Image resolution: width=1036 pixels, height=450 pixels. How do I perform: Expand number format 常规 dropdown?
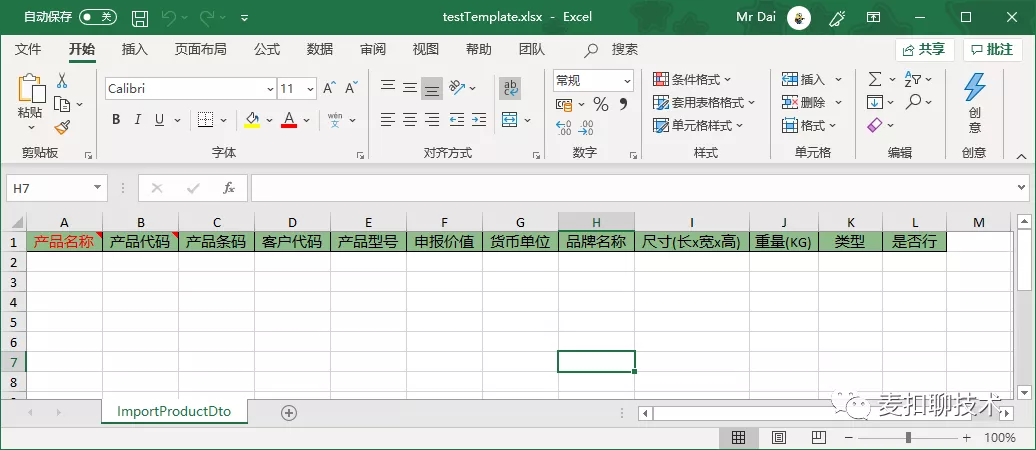coord(627,81)
